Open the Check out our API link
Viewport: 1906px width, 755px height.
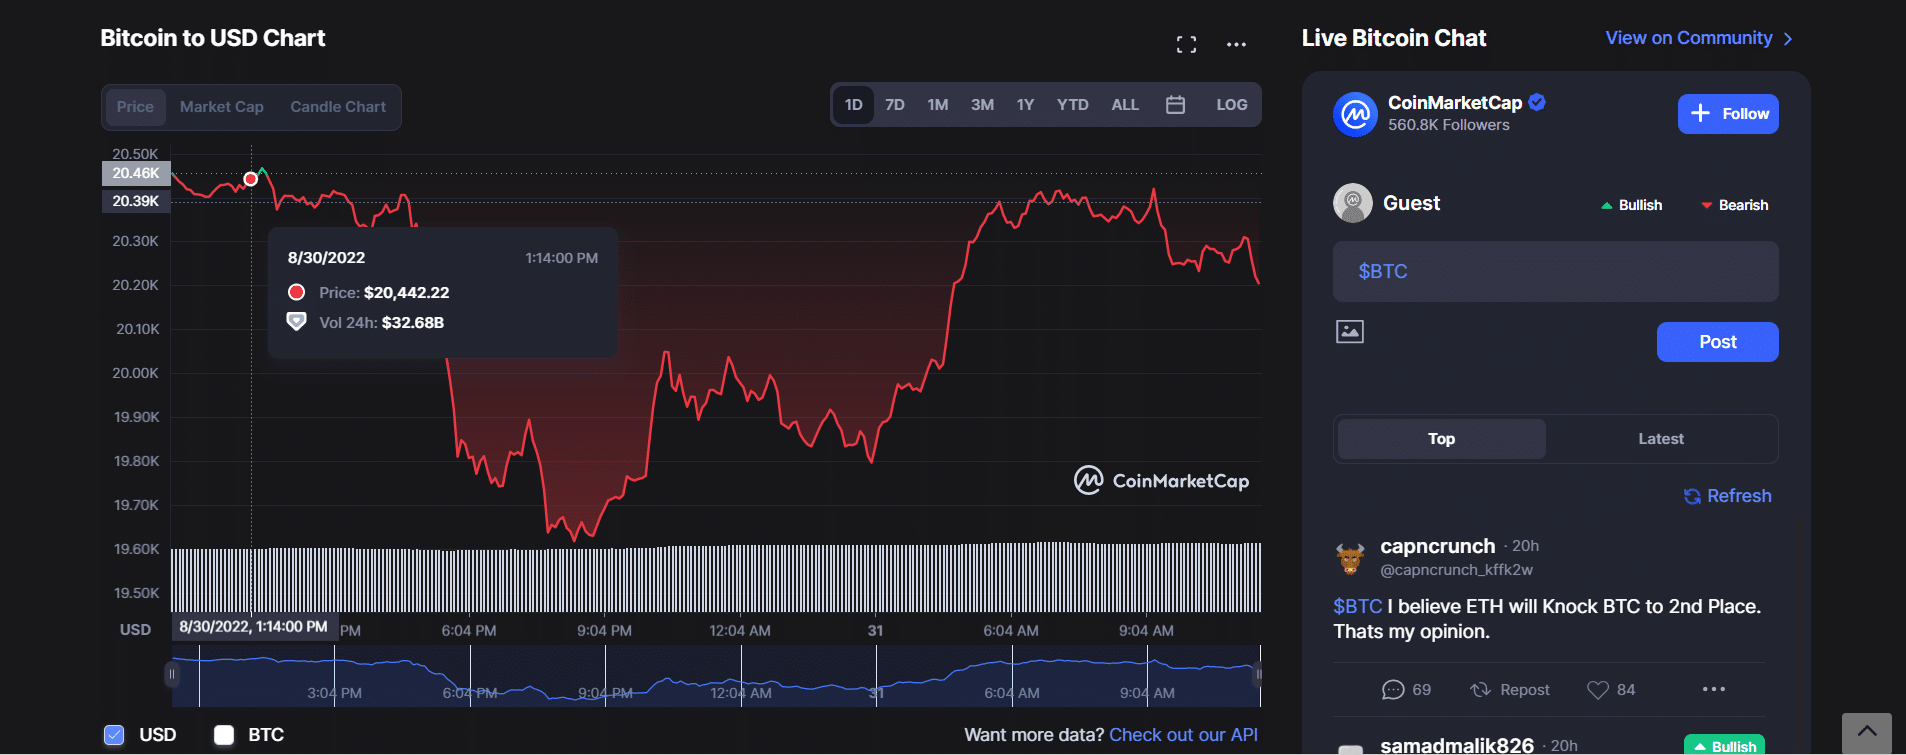point(1184,735)
